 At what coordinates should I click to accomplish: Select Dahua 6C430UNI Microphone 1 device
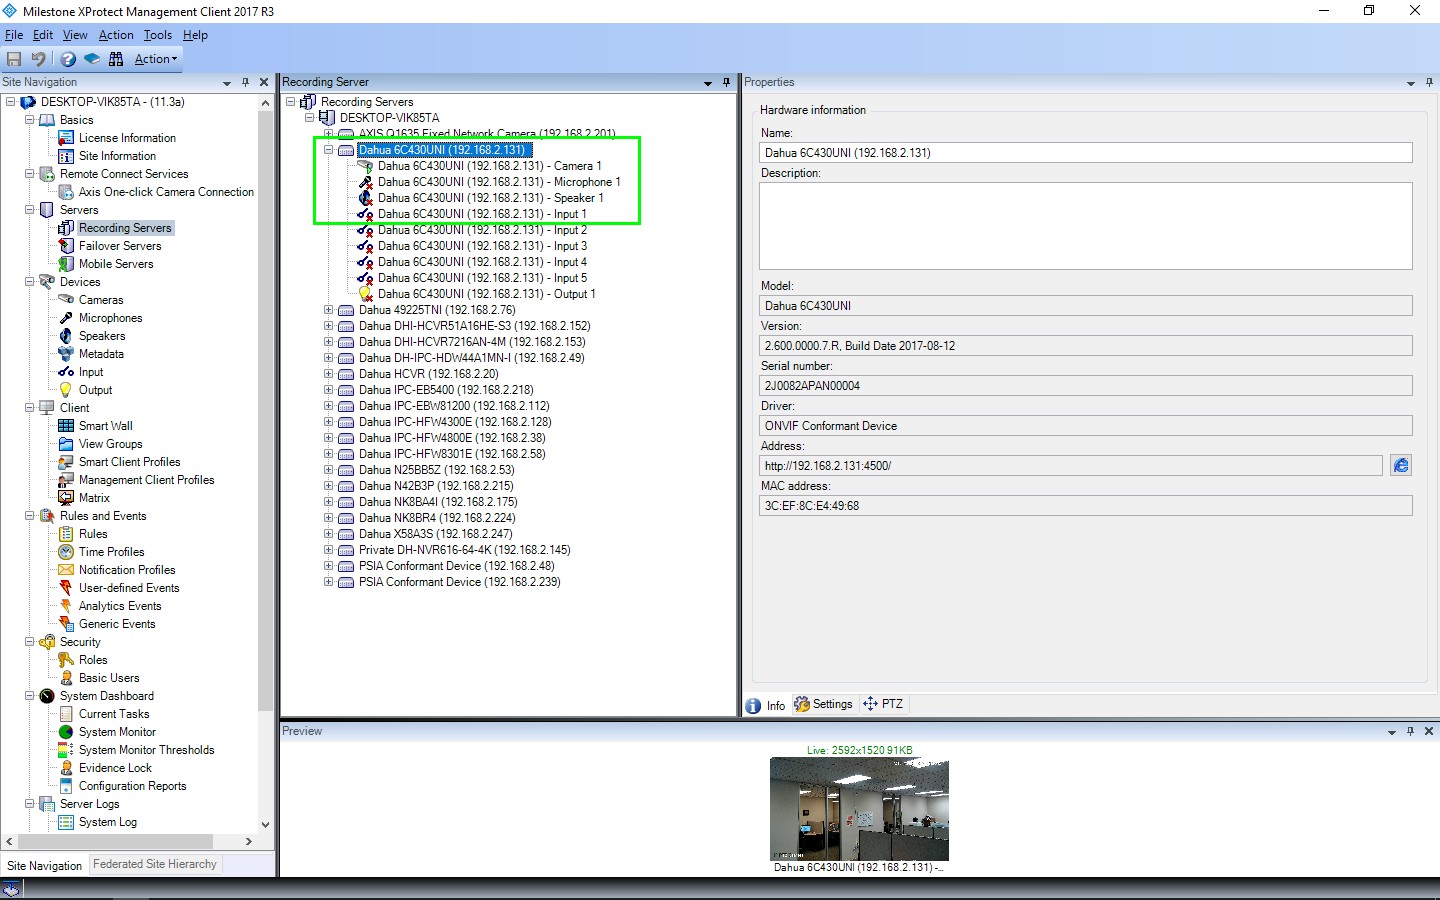pos(498,182)
